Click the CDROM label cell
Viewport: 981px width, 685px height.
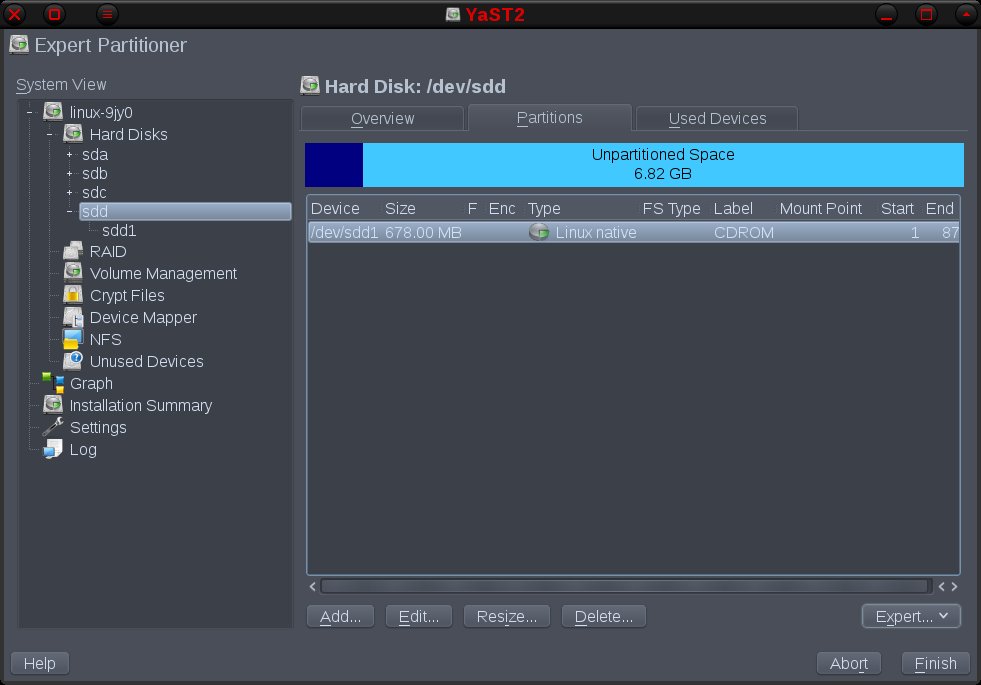click(744, 232)
